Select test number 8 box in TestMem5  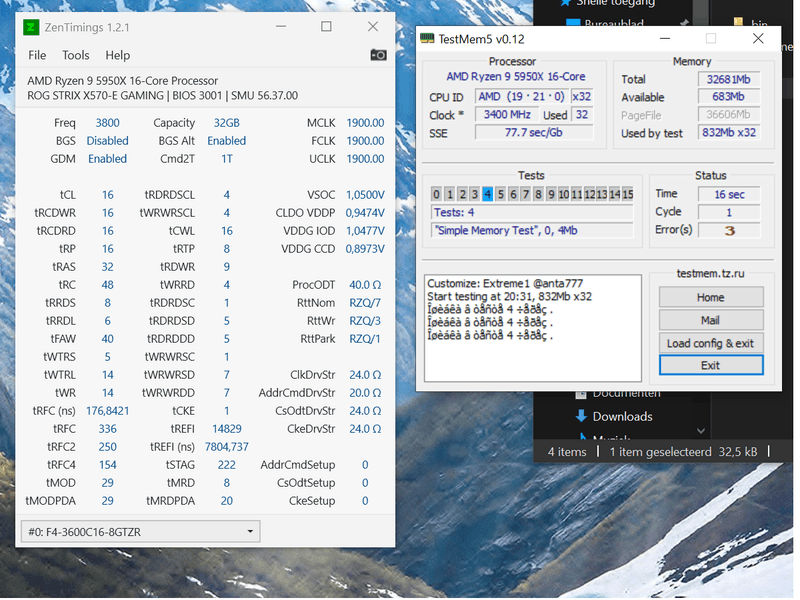pyautogui.click(x=538, y=194)
